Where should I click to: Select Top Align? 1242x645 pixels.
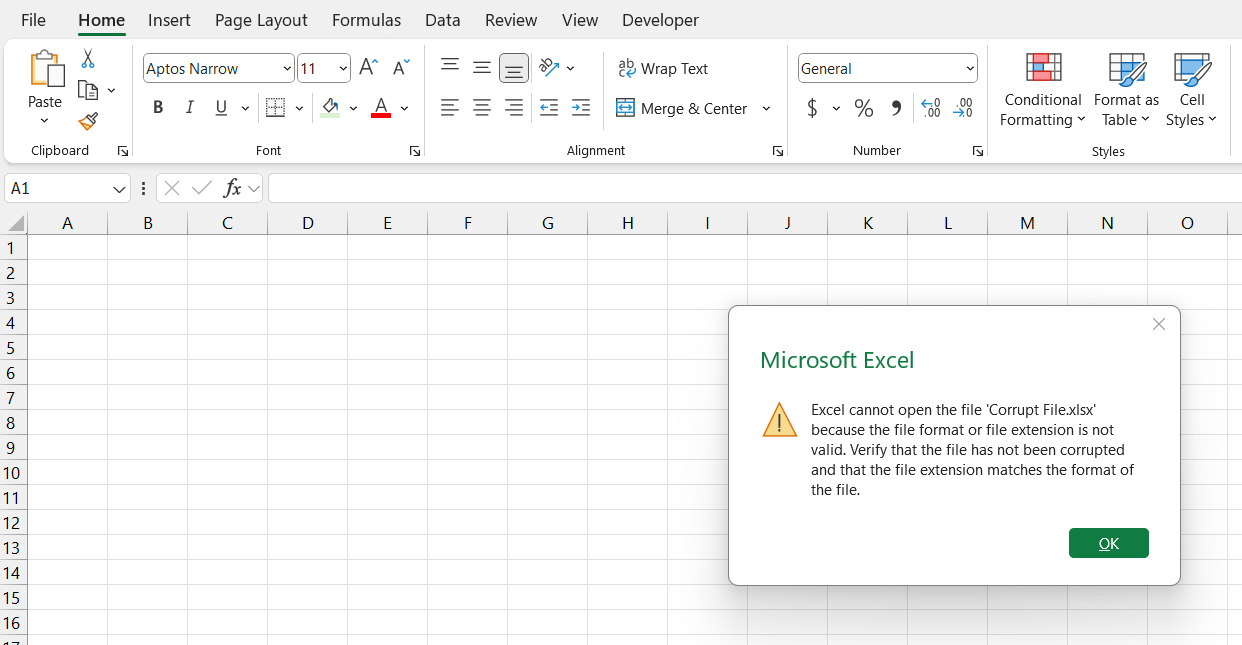(450, 67)
